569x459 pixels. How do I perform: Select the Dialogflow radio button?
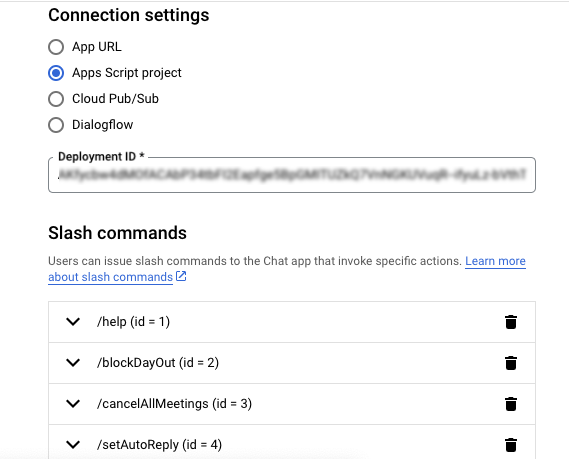(56, 125)
